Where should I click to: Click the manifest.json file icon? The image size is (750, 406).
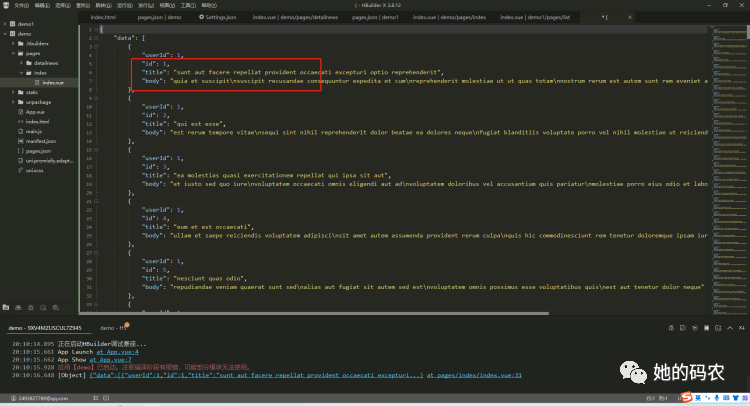[x=21, y=141]
